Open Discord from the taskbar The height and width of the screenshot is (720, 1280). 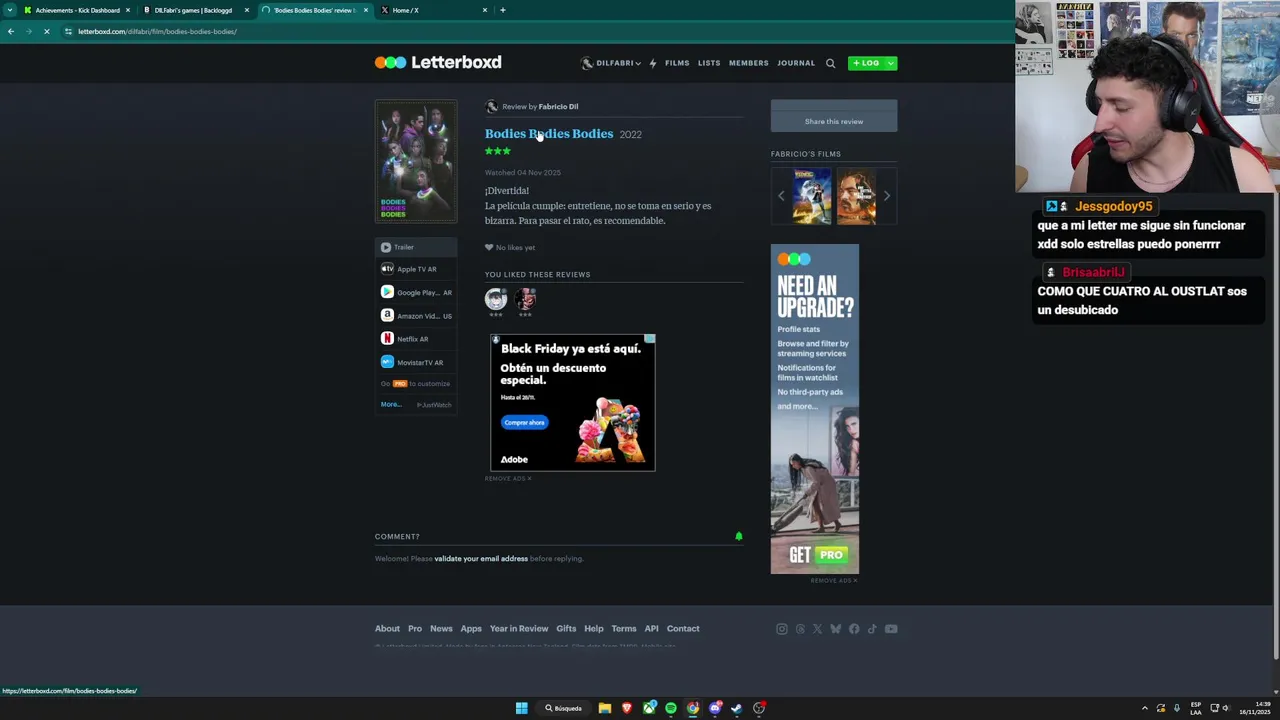tap(715, 708)
